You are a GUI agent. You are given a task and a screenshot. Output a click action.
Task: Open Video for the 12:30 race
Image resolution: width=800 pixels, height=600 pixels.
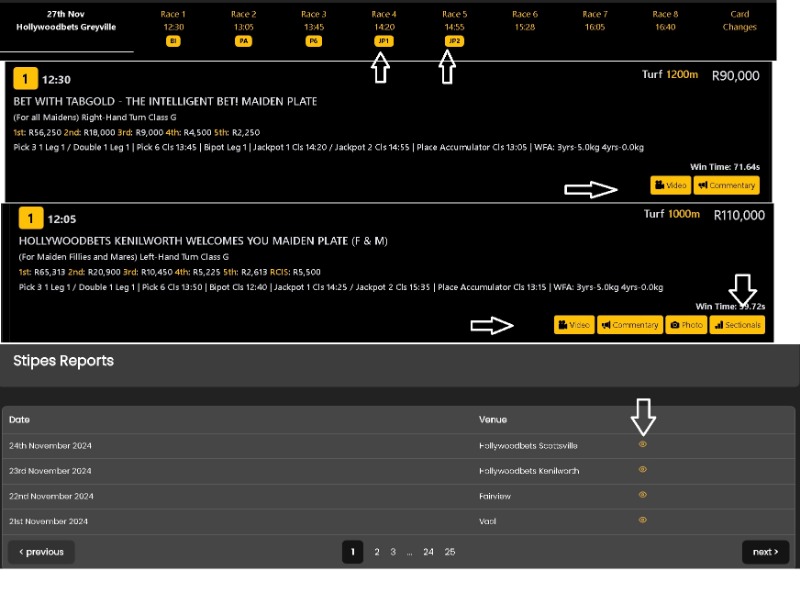coord(670,185)
